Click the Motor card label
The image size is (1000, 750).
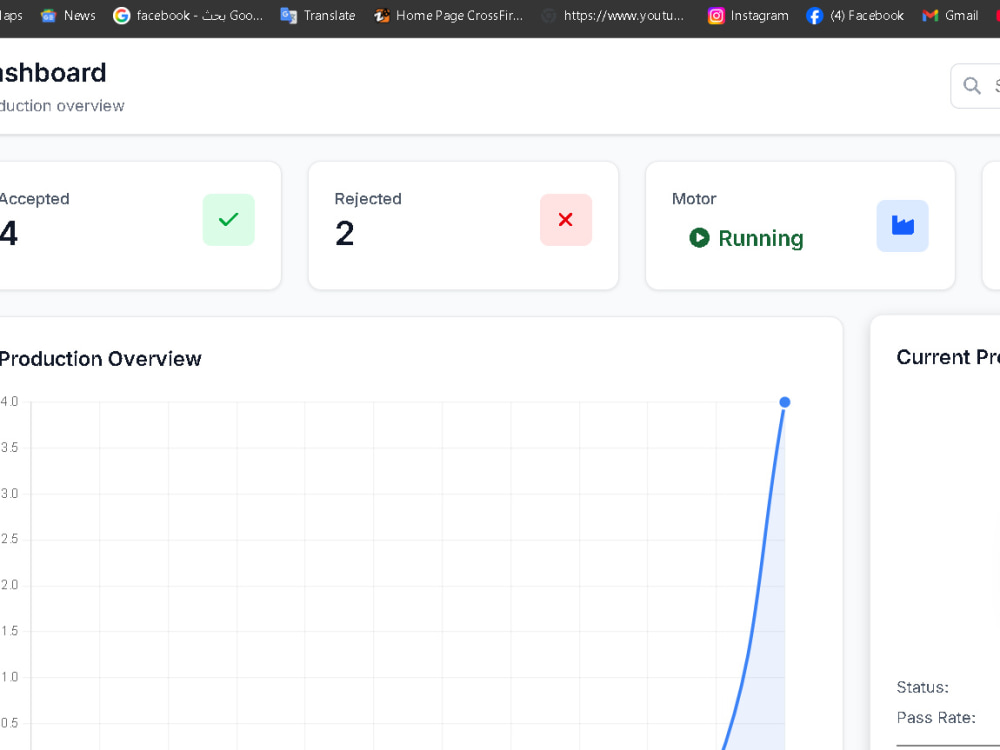694,199
